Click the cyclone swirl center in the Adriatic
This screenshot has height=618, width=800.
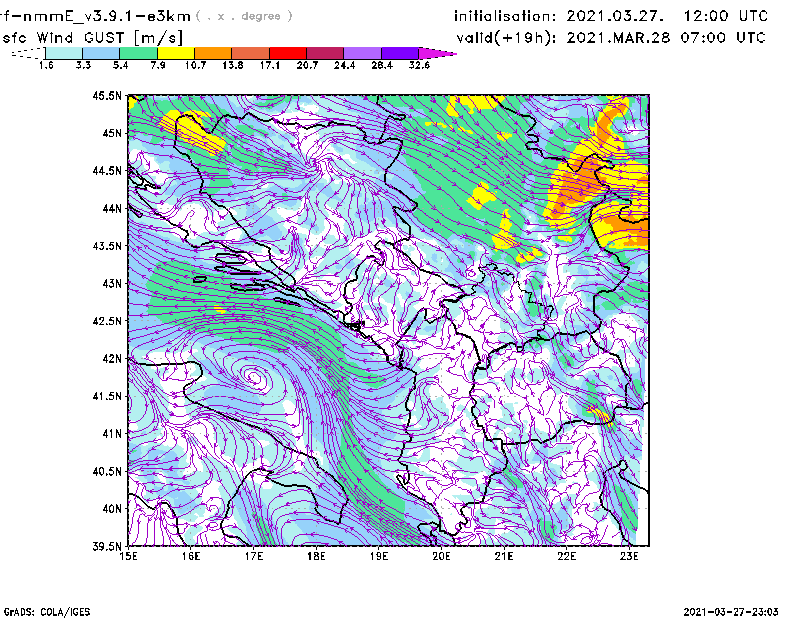coord(254,378)
